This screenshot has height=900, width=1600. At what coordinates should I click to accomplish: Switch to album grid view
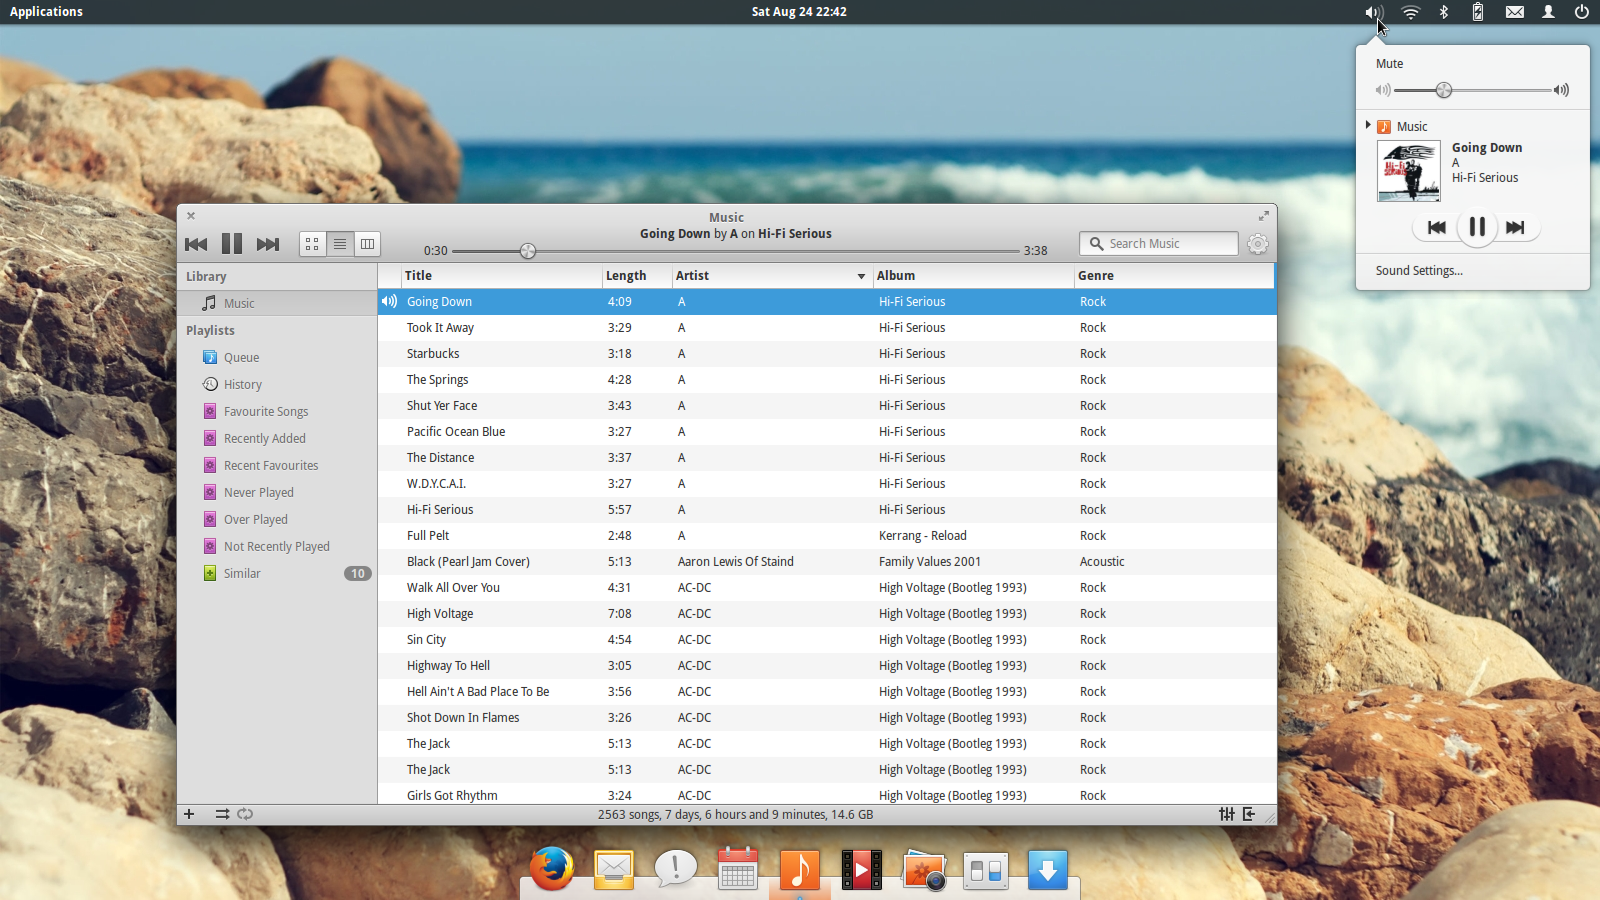pos(313,243)
